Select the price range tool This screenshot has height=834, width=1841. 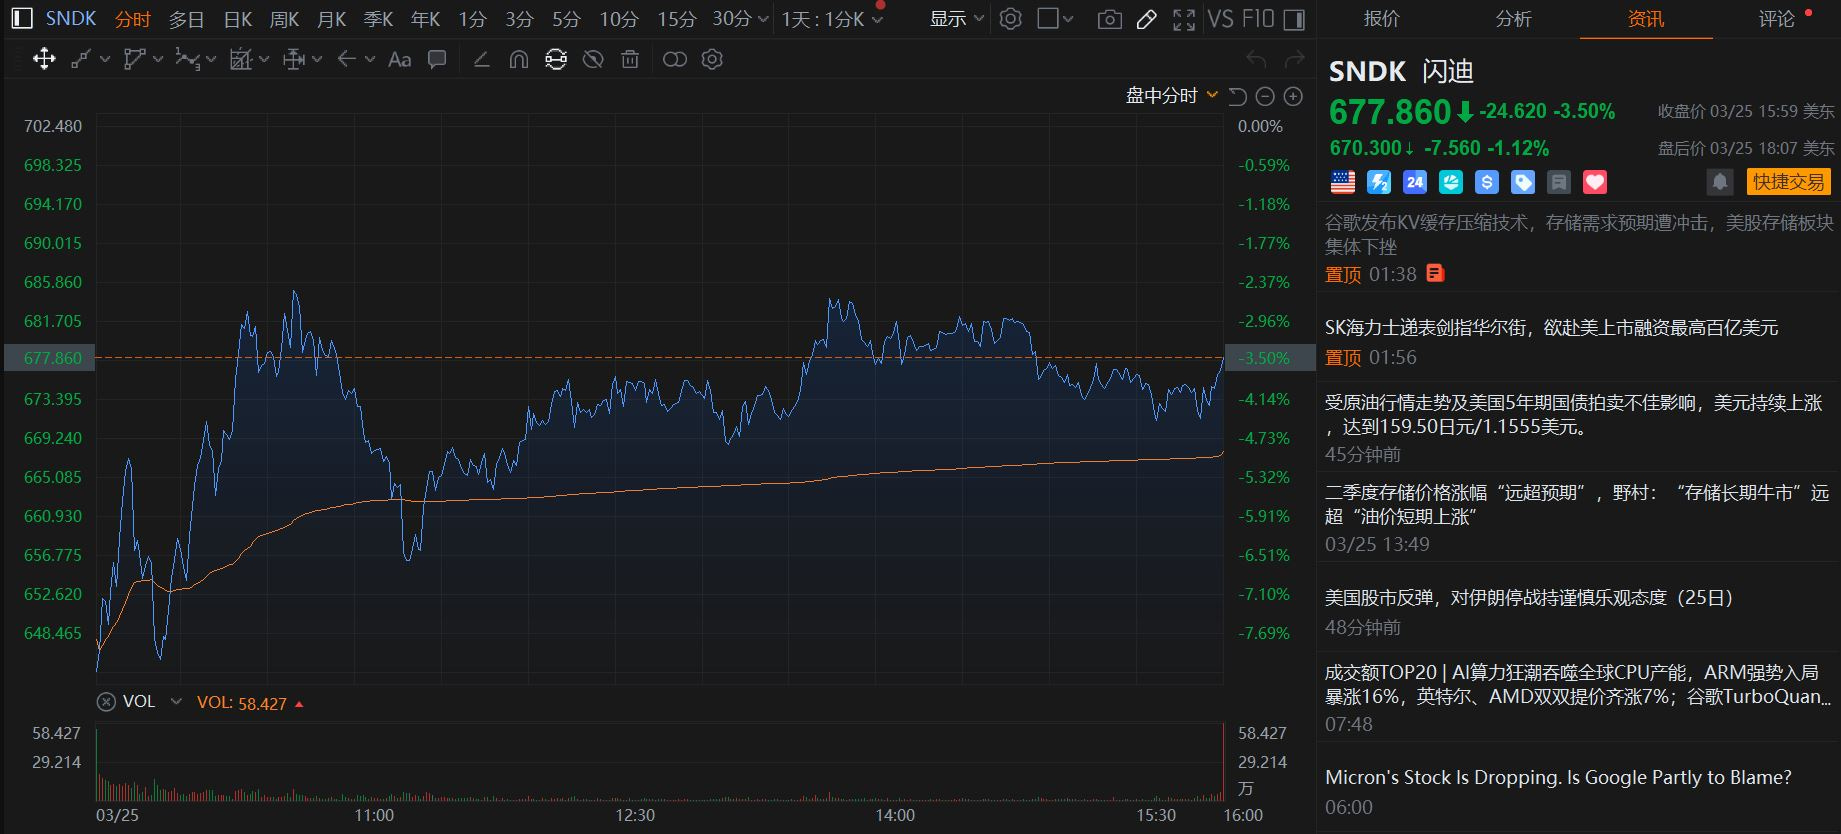pyautogui.click(x=294, y=59)
